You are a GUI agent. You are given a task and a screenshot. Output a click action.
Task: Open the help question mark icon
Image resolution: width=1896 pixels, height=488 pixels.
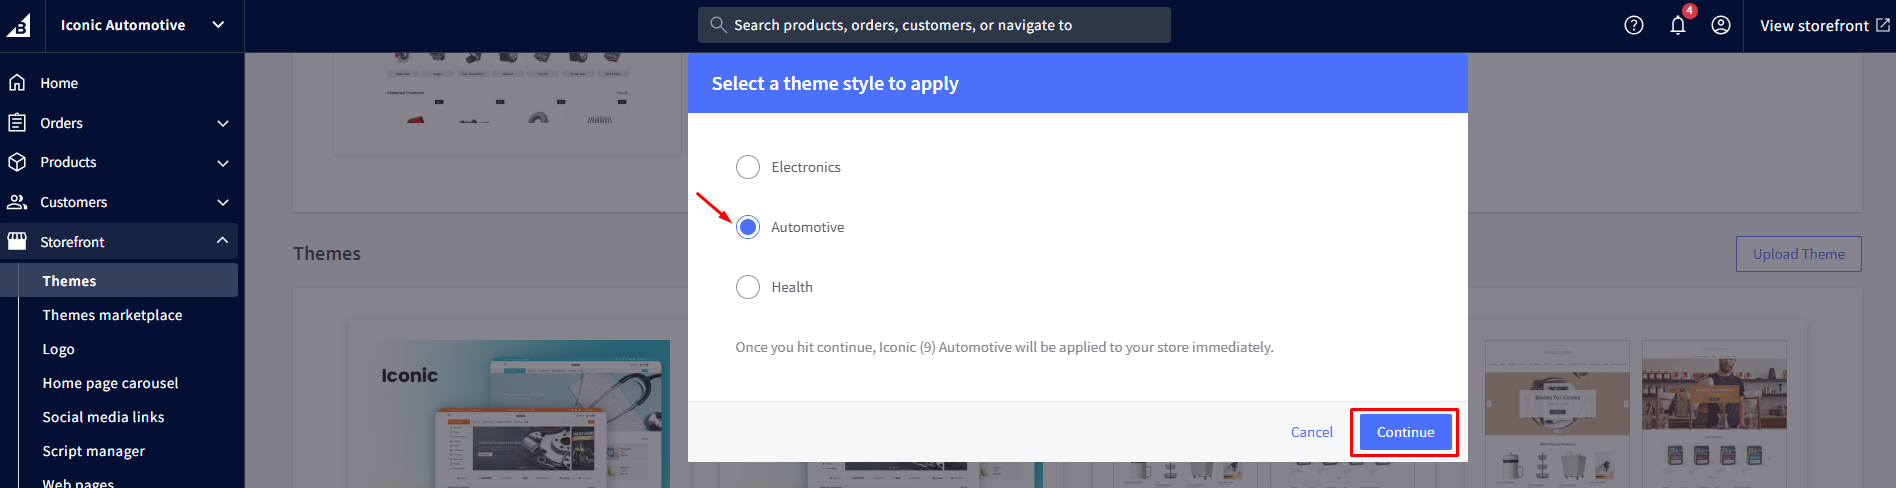pyautogui.click(x=1633, y=26)
